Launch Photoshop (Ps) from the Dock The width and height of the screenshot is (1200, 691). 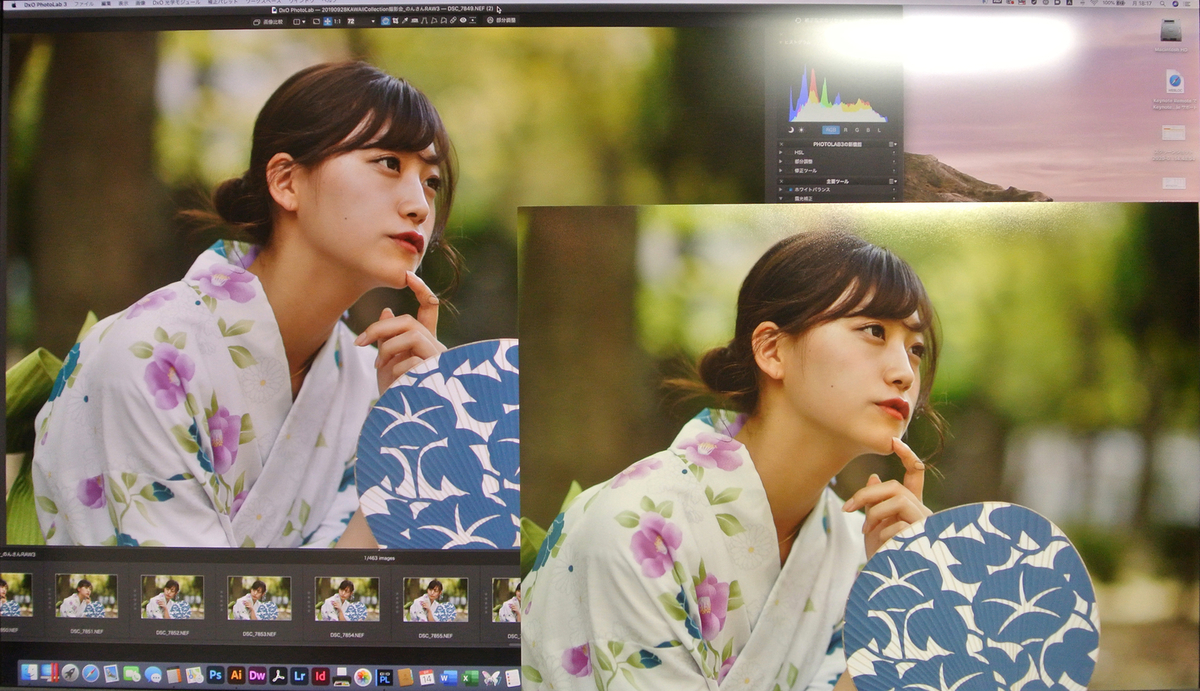click(215, 675)
